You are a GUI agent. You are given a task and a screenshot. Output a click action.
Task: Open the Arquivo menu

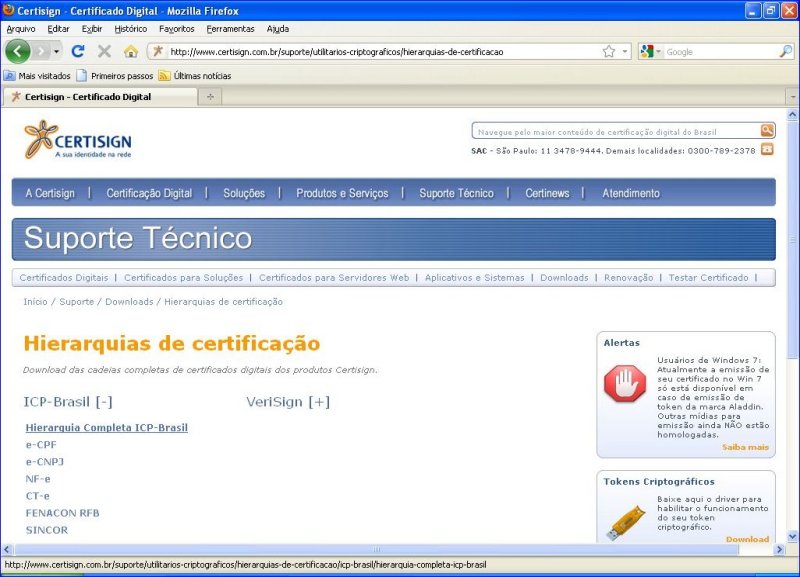21,29
